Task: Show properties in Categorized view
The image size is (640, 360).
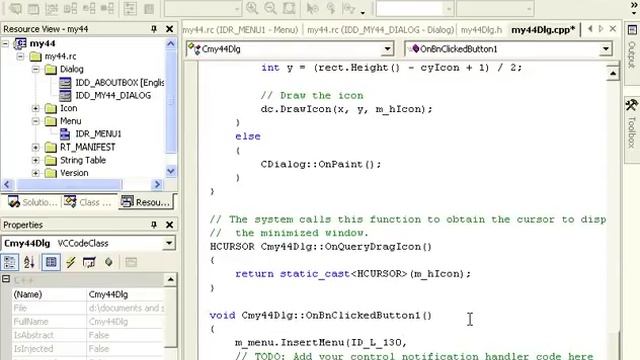Action: [x=10, y=262]
